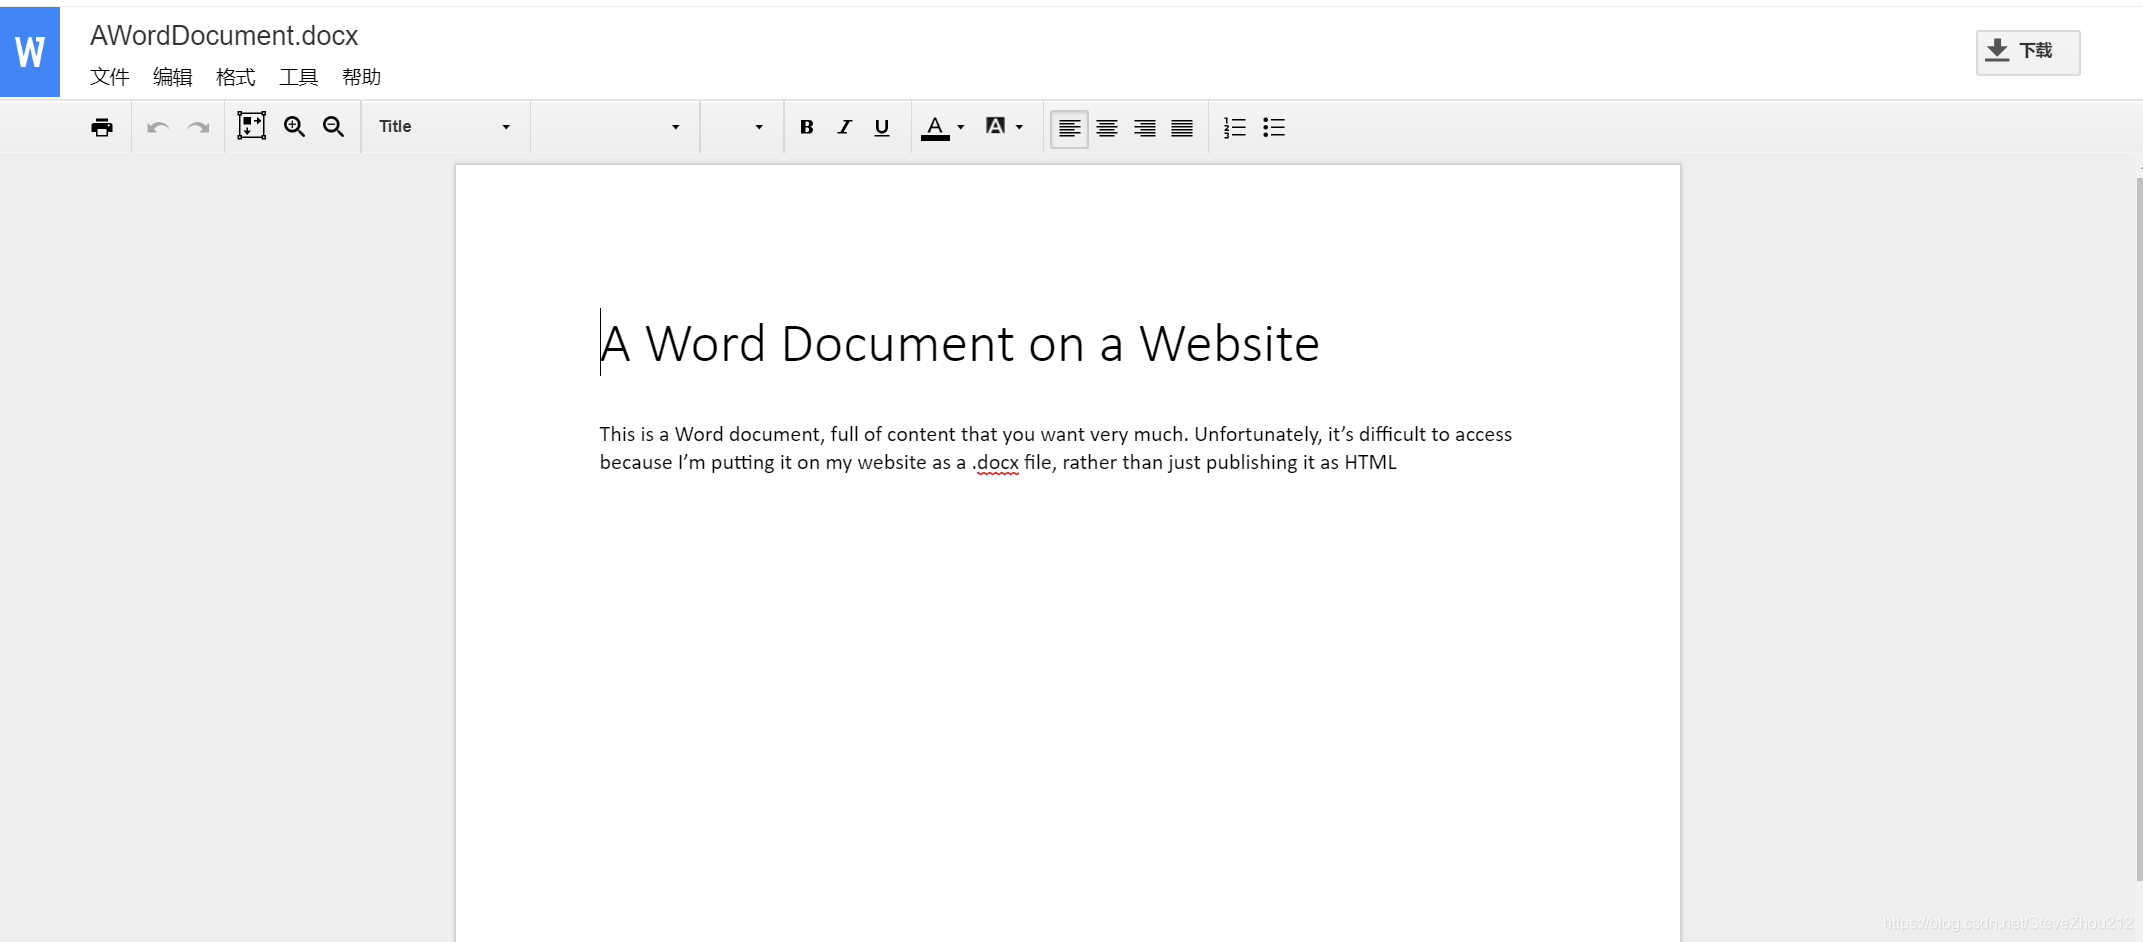
Task: Toggle bold formatting
Action: point(807,127)
